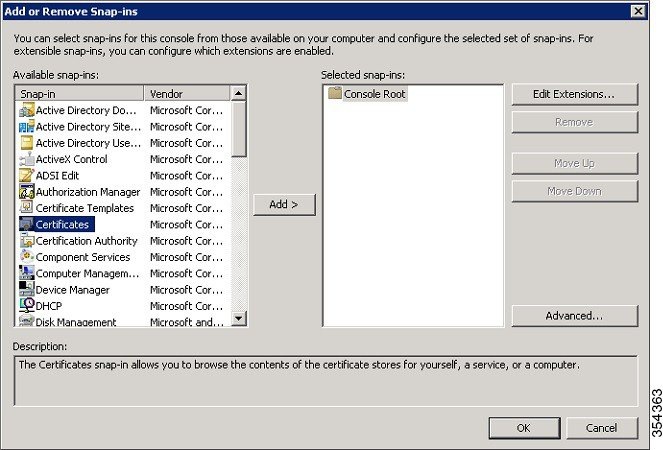Click the Move Up button
The width and height of the screenshot is (663, 450).
(x=574, y=163)
